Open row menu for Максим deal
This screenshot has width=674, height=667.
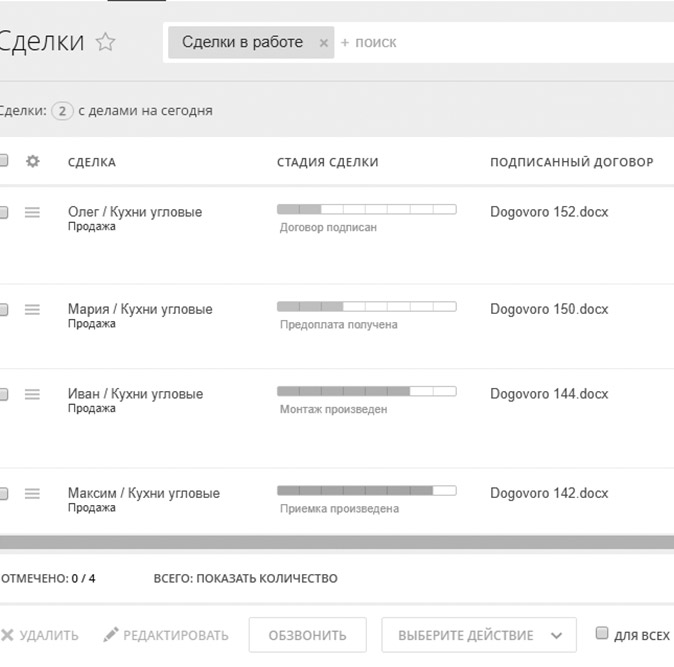32,493
